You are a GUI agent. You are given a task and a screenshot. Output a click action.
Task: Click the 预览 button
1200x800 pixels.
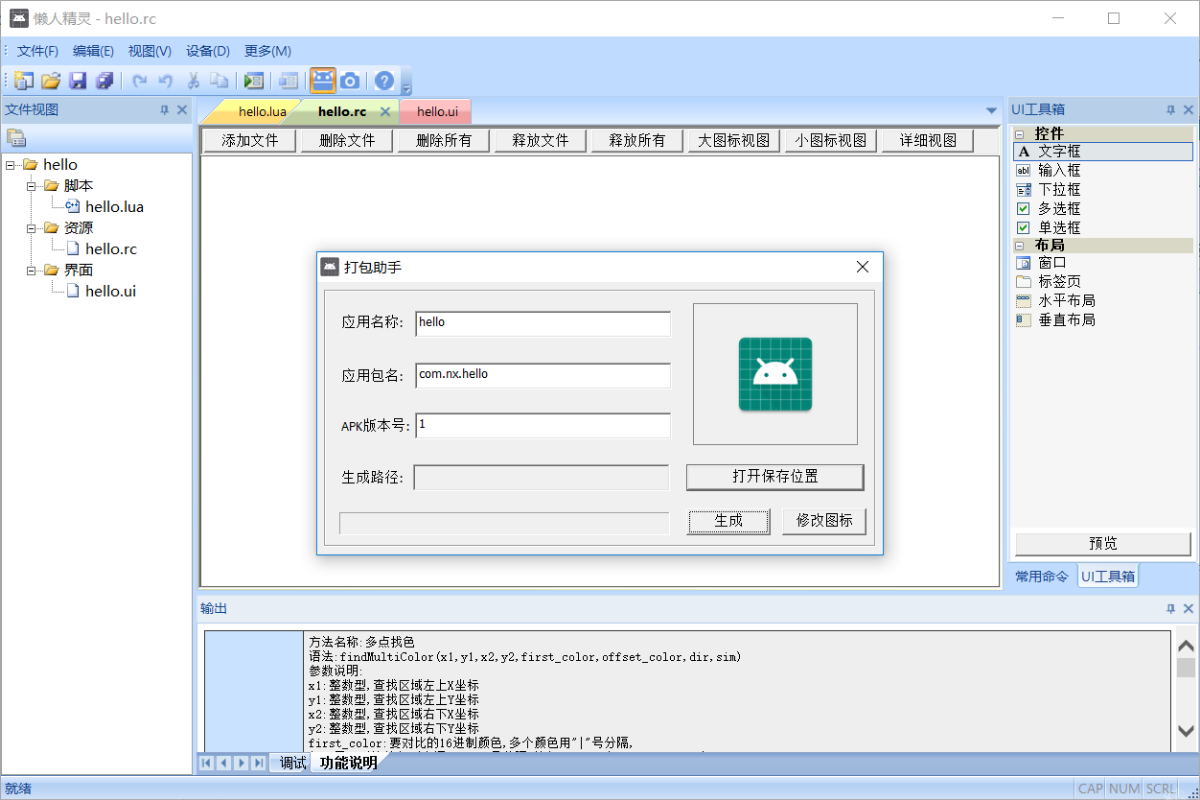(1103, 543)
